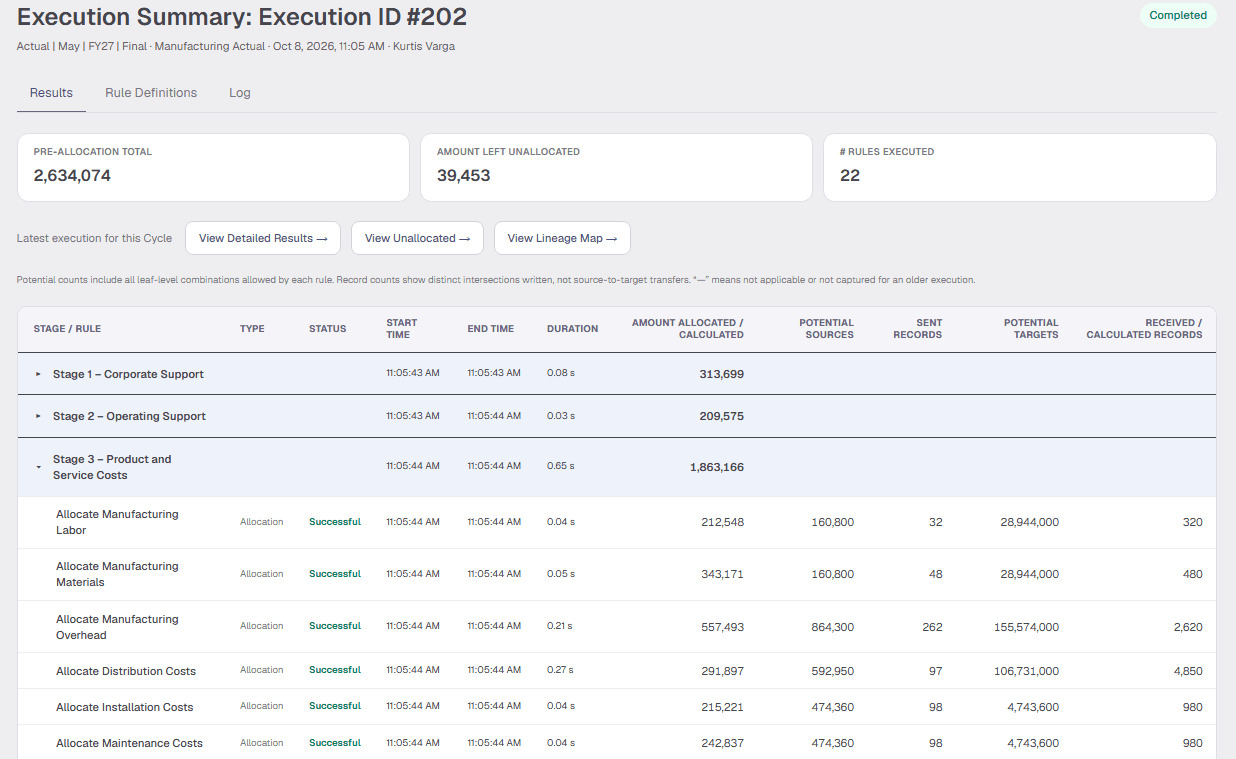Viewport: 1236px width, 759px height.
Task: Click View Unallocated button
Action: point(417,238)
